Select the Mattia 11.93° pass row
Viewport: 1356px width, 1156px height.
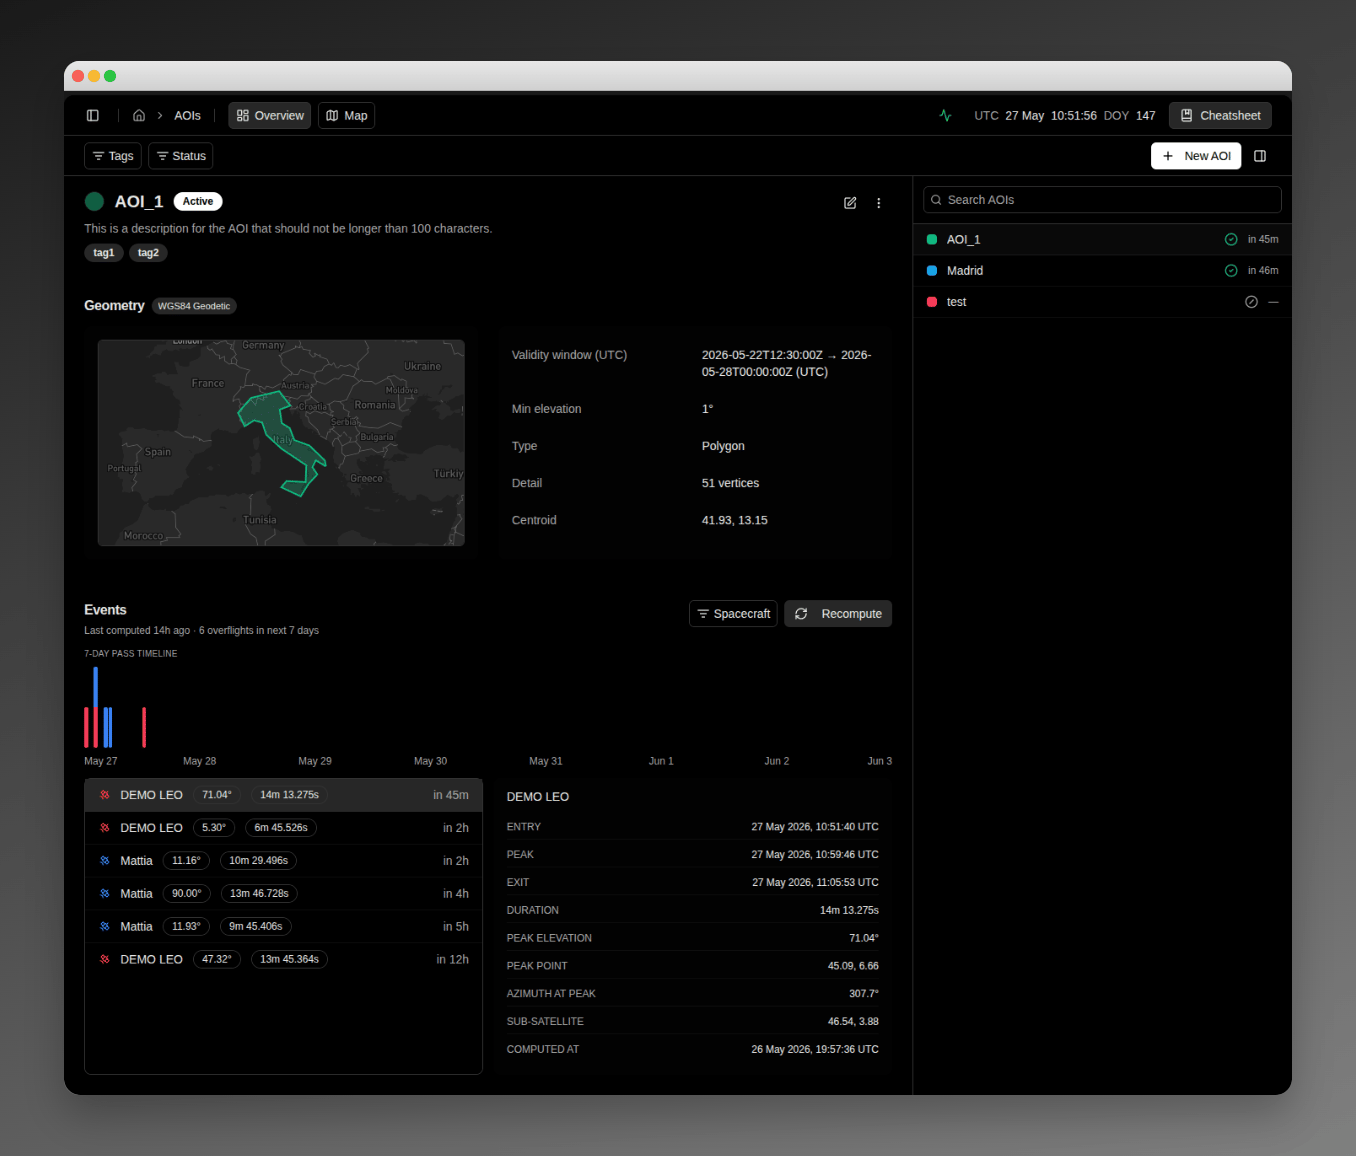[x=284, y=927]
